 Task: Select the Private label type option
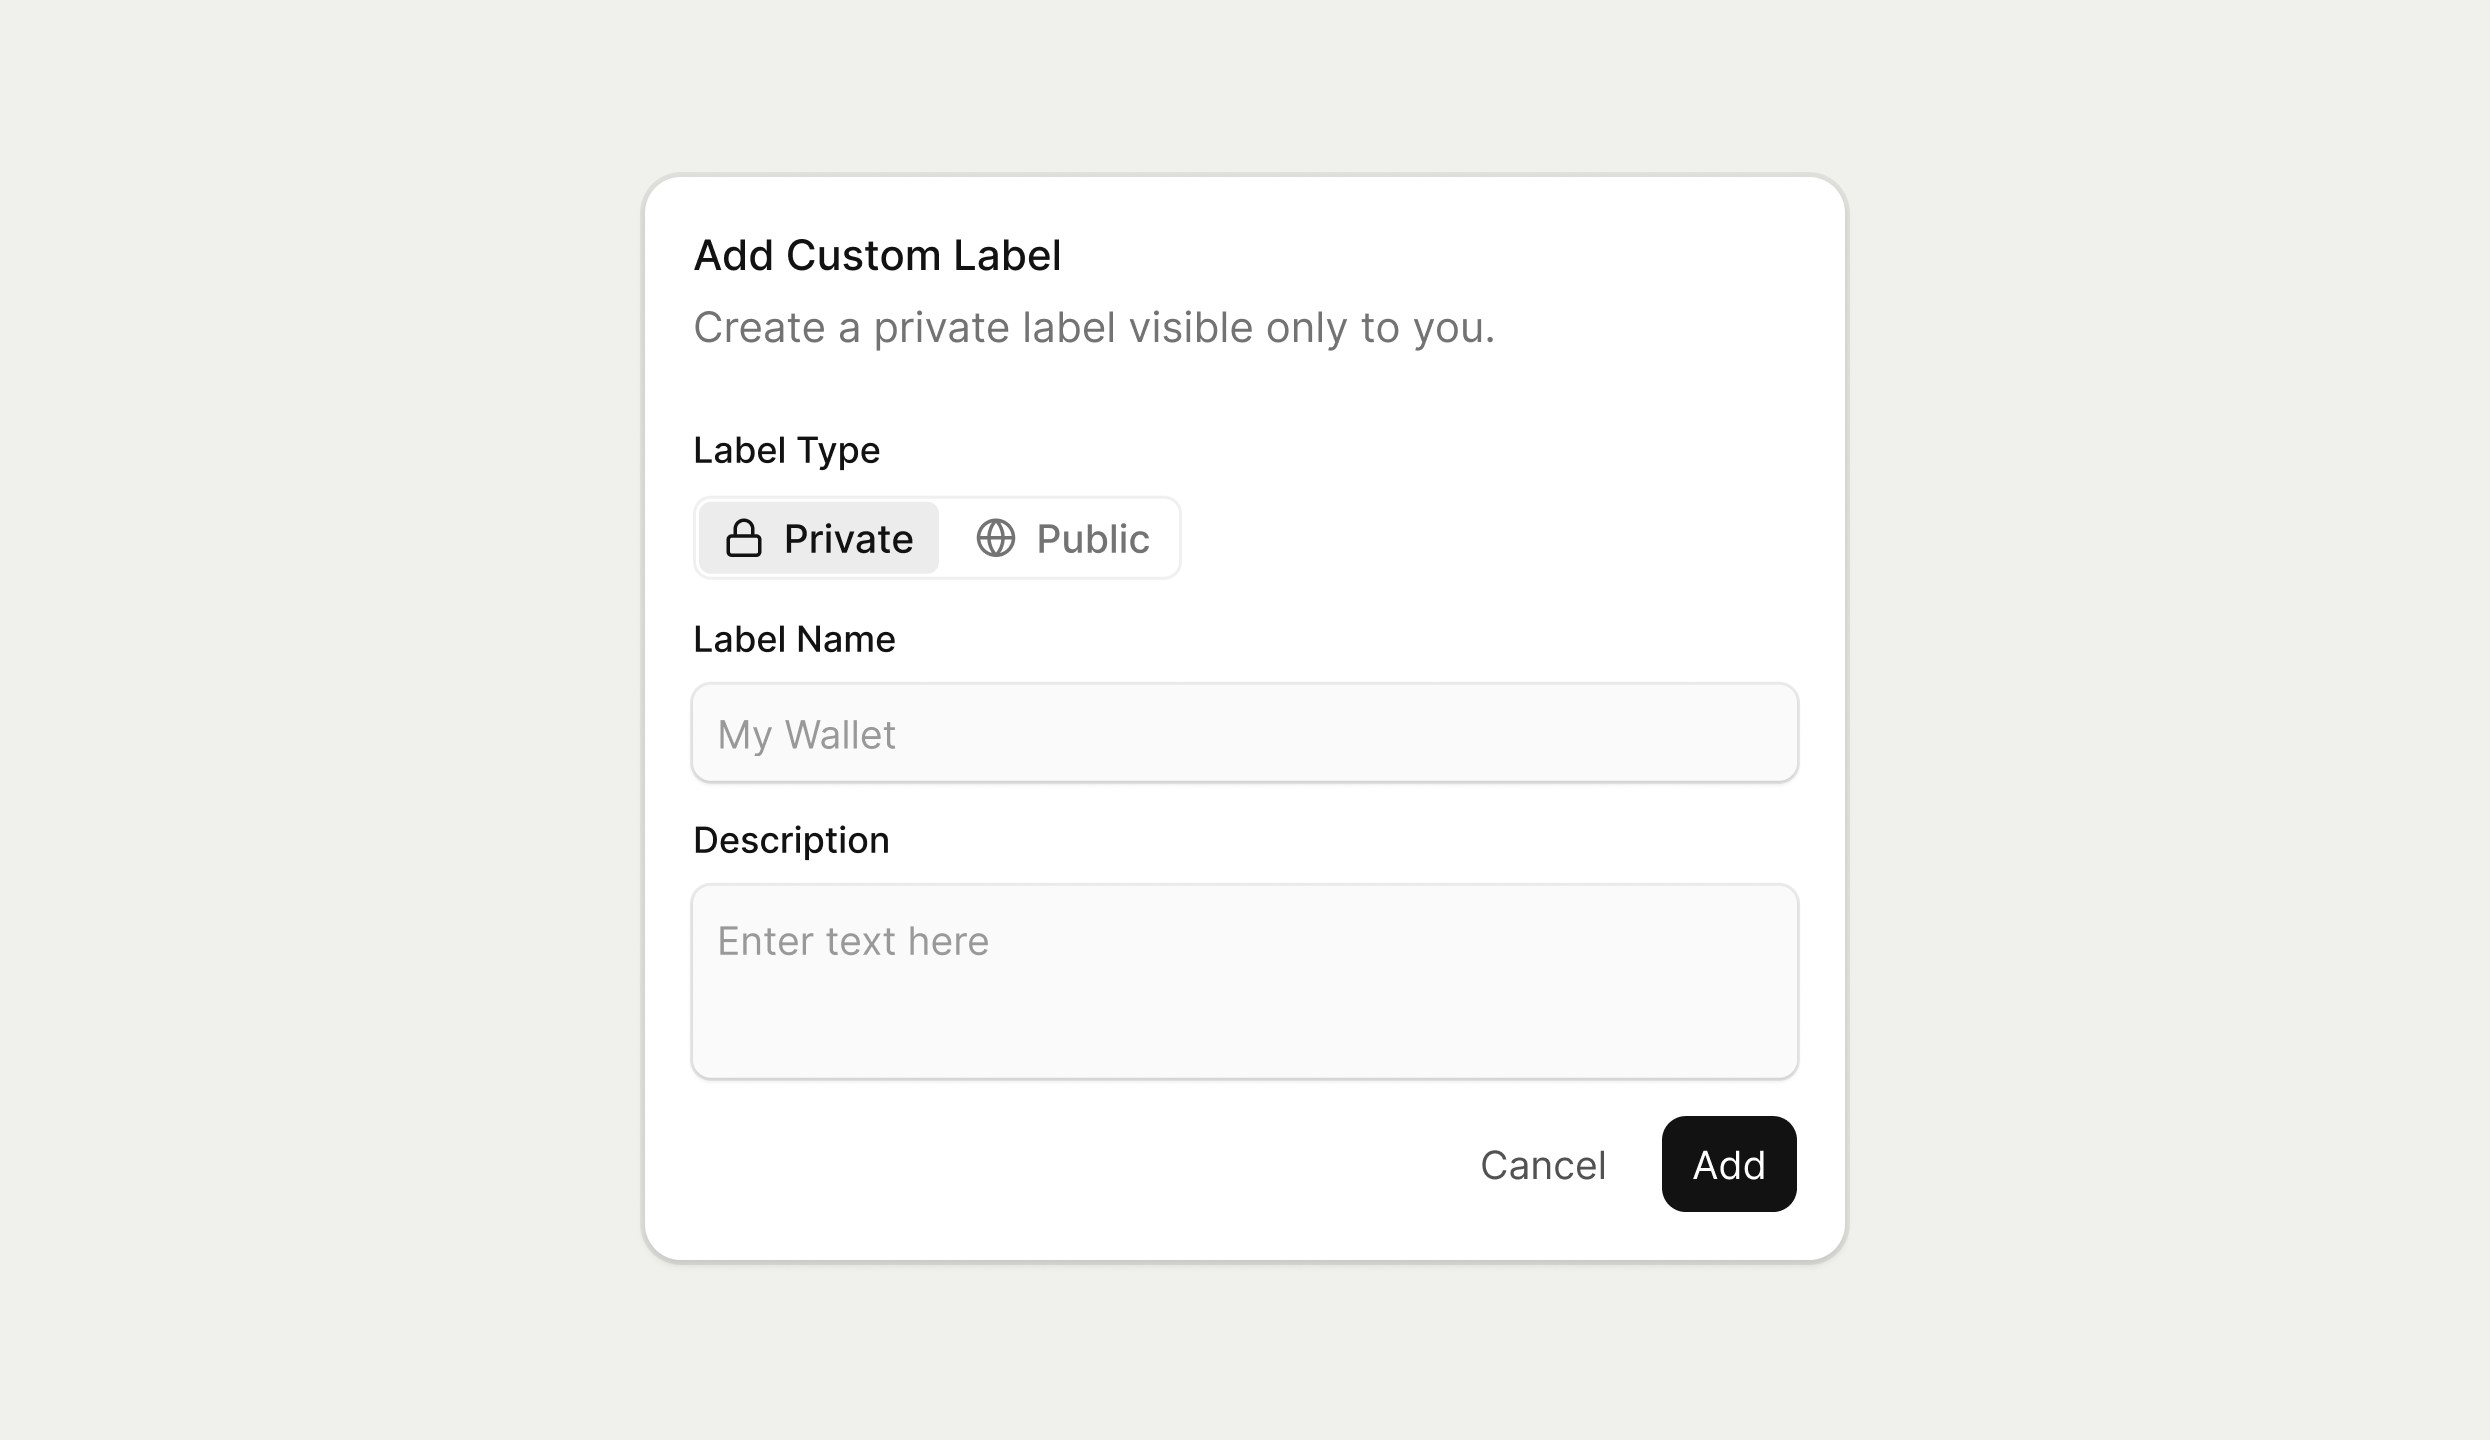pos(817,538)
